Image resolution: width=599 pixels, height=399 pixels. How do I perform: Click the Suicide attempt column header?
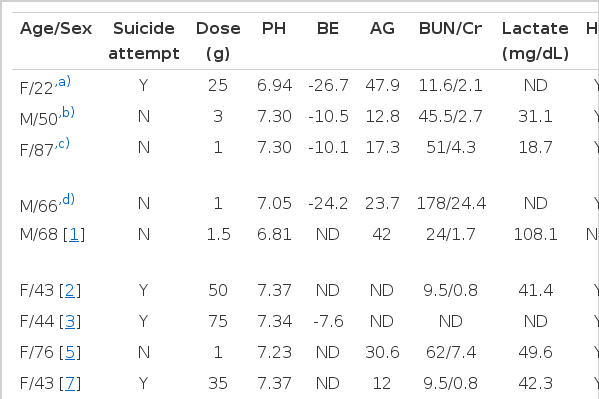144,41
